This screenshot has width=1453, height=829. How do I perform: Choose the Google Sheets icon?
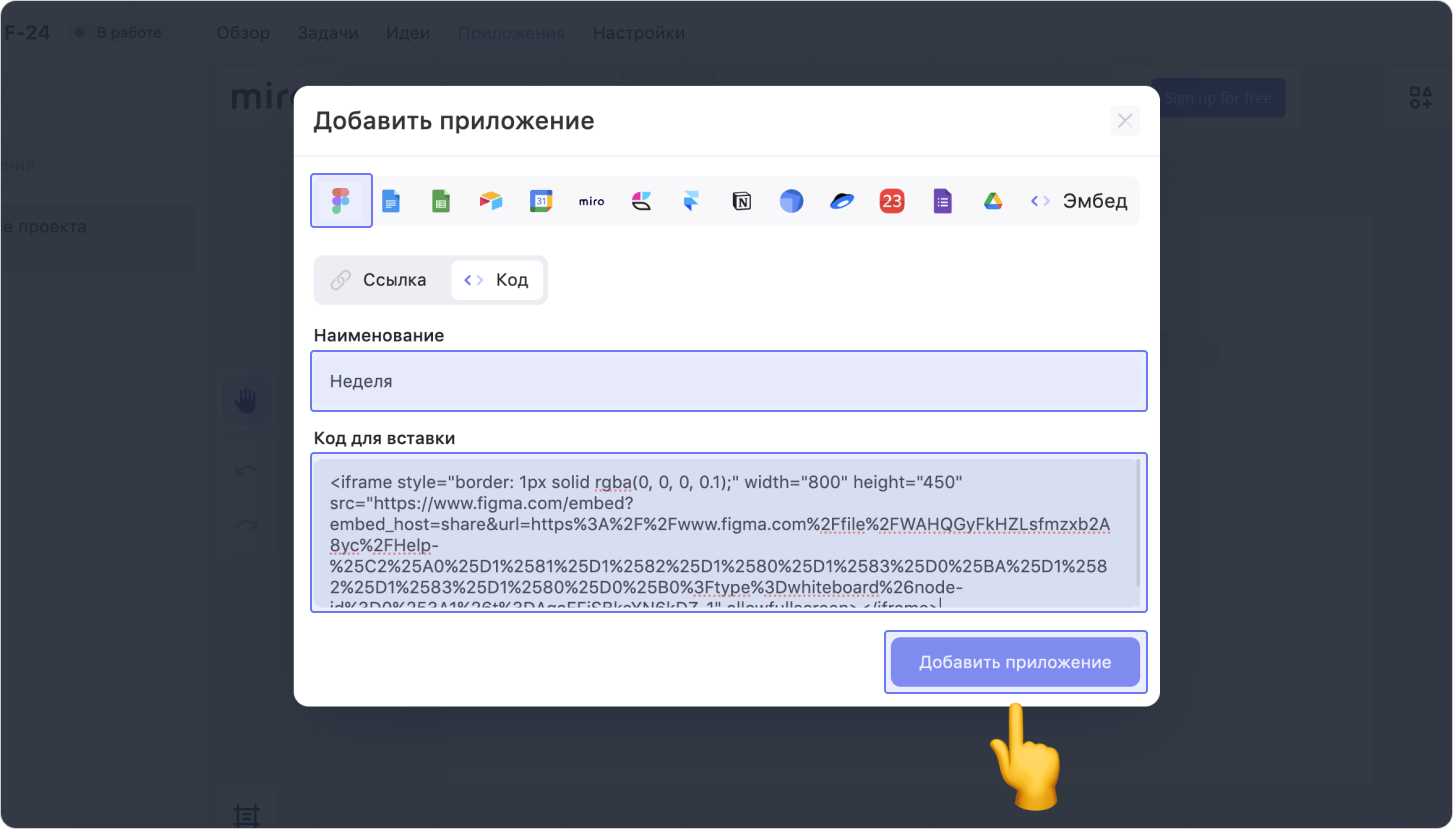tap(441, 201)
